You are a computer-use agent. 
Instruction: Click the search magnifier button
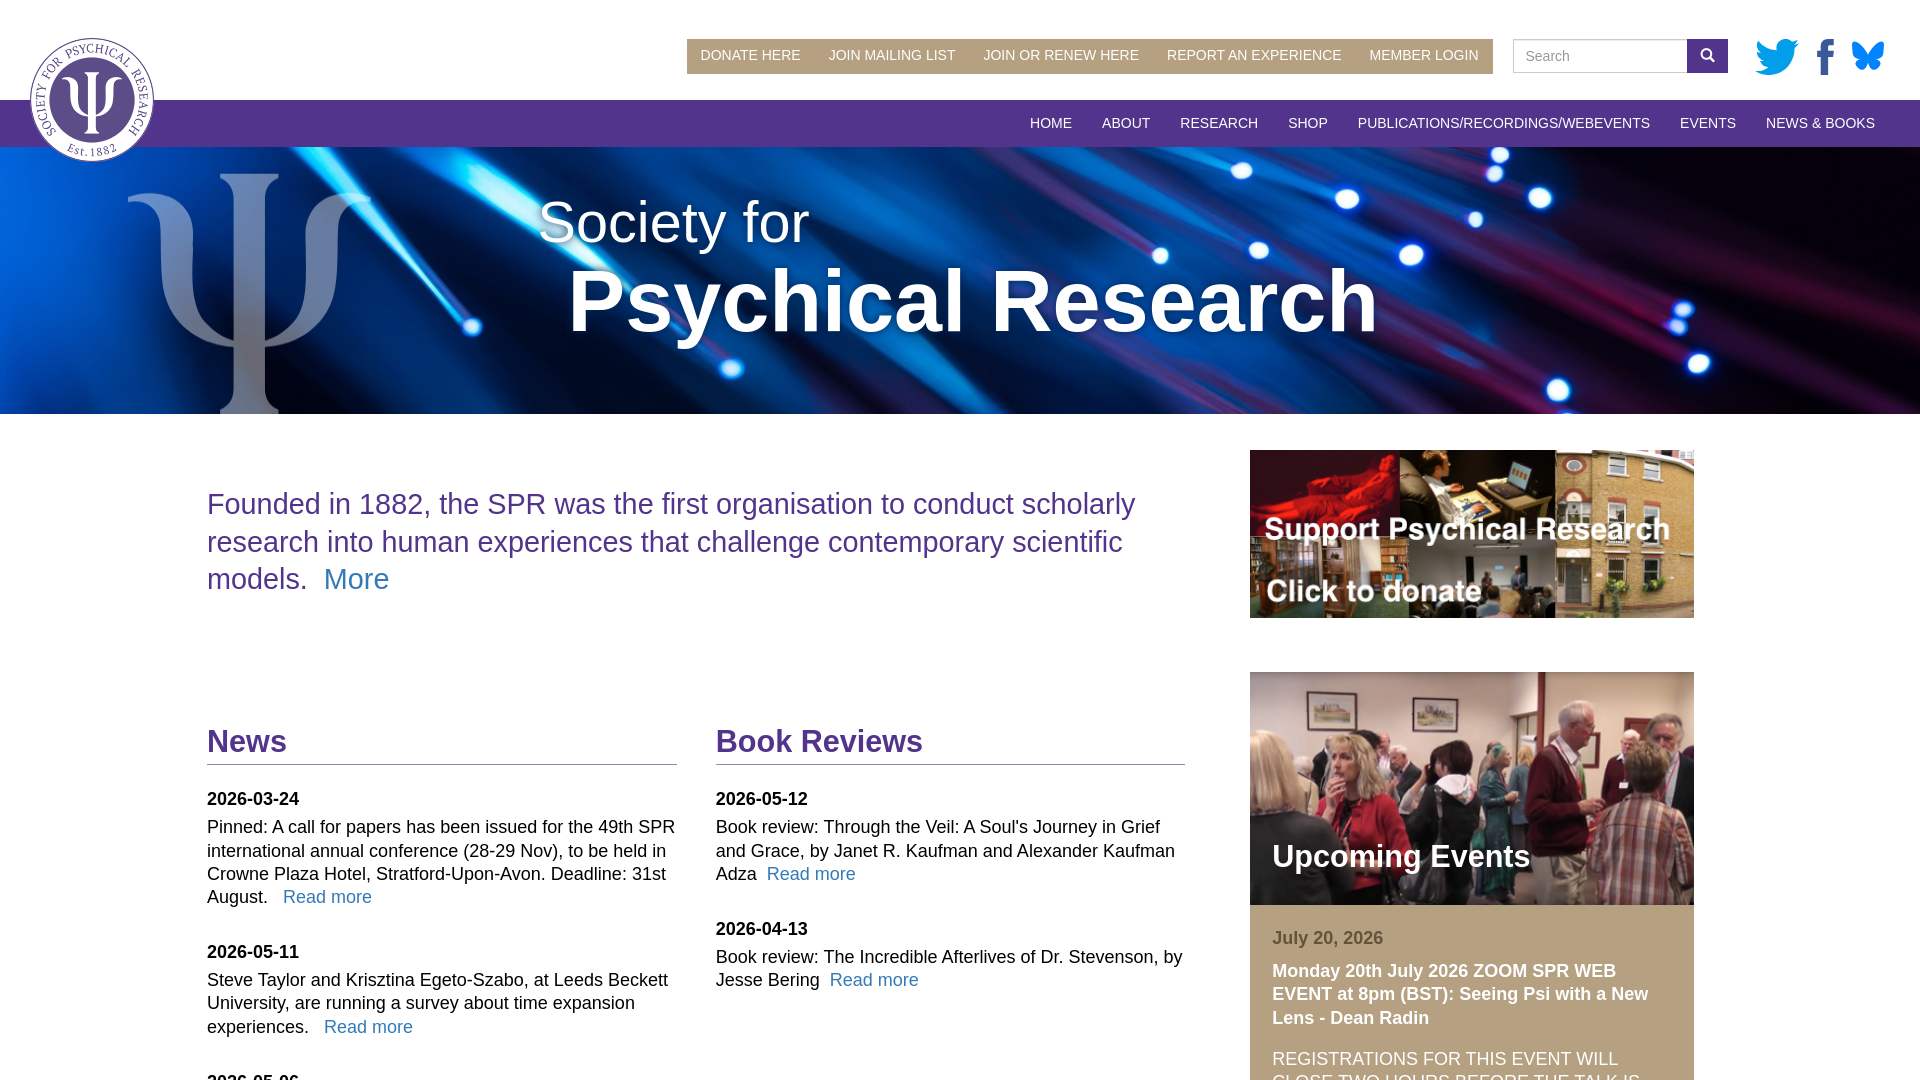(1707, 56)
